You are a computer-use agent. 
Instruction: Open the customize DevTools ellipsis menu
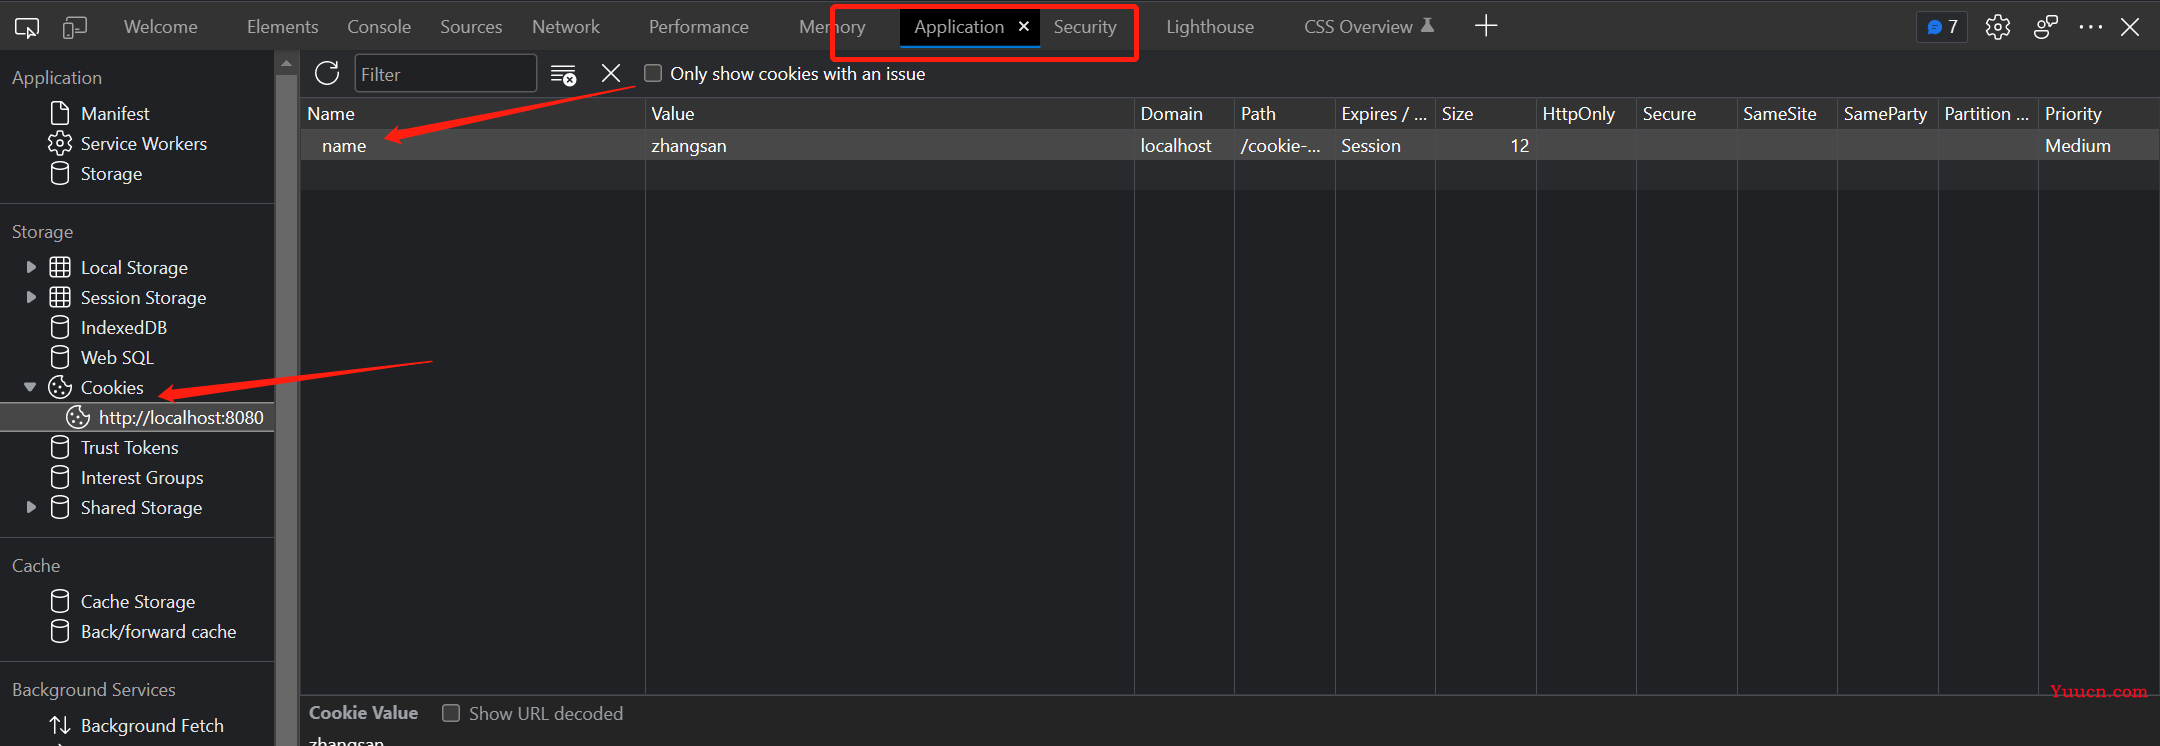click(2090, 27)
